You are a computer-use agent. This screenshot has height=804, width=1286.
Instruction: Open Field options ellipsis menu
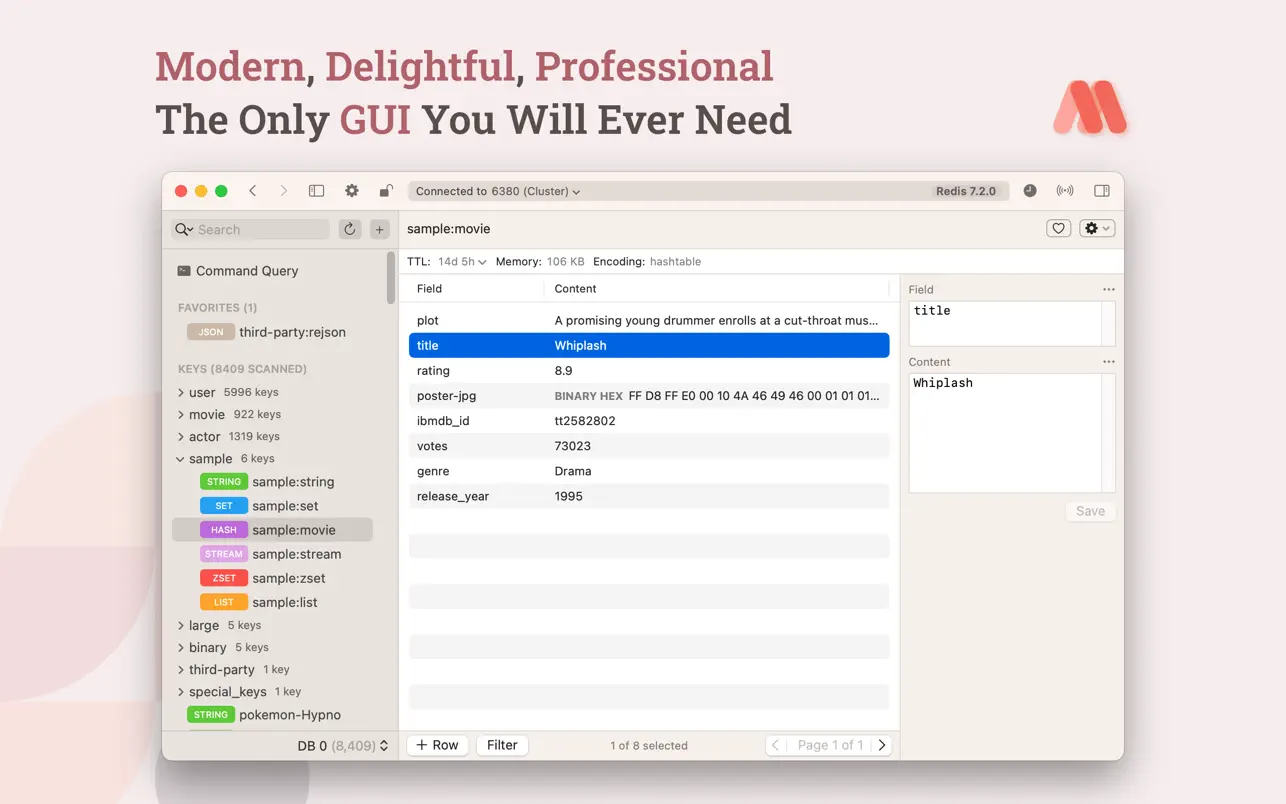coord(1108,290)
